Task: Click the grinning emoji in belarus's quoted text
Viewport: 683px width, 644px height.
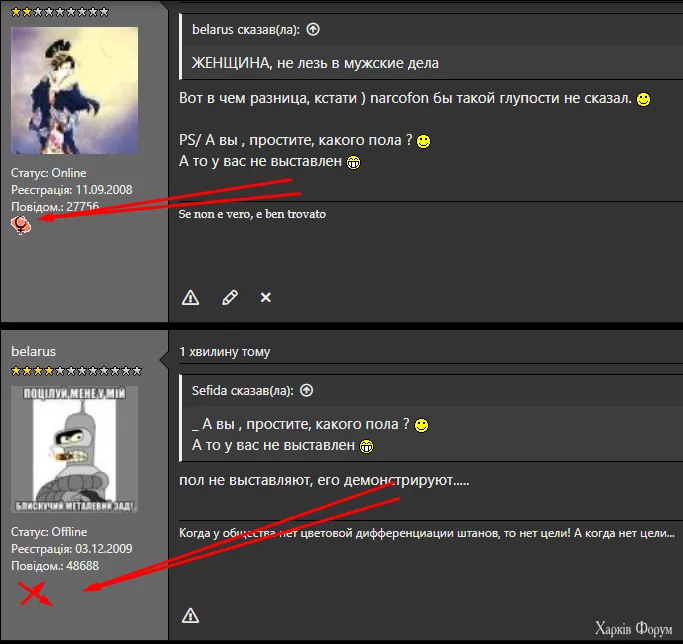Action: (x=366, y=446)
